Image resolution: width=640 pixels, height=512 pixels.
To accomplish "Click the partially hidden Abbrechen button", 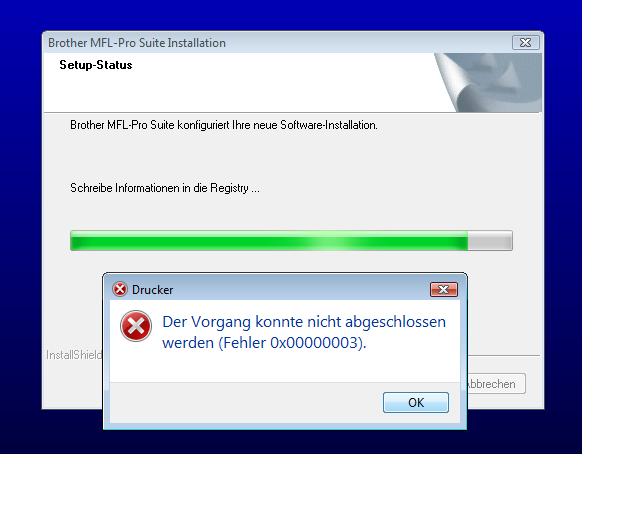I will click(496, 384).
